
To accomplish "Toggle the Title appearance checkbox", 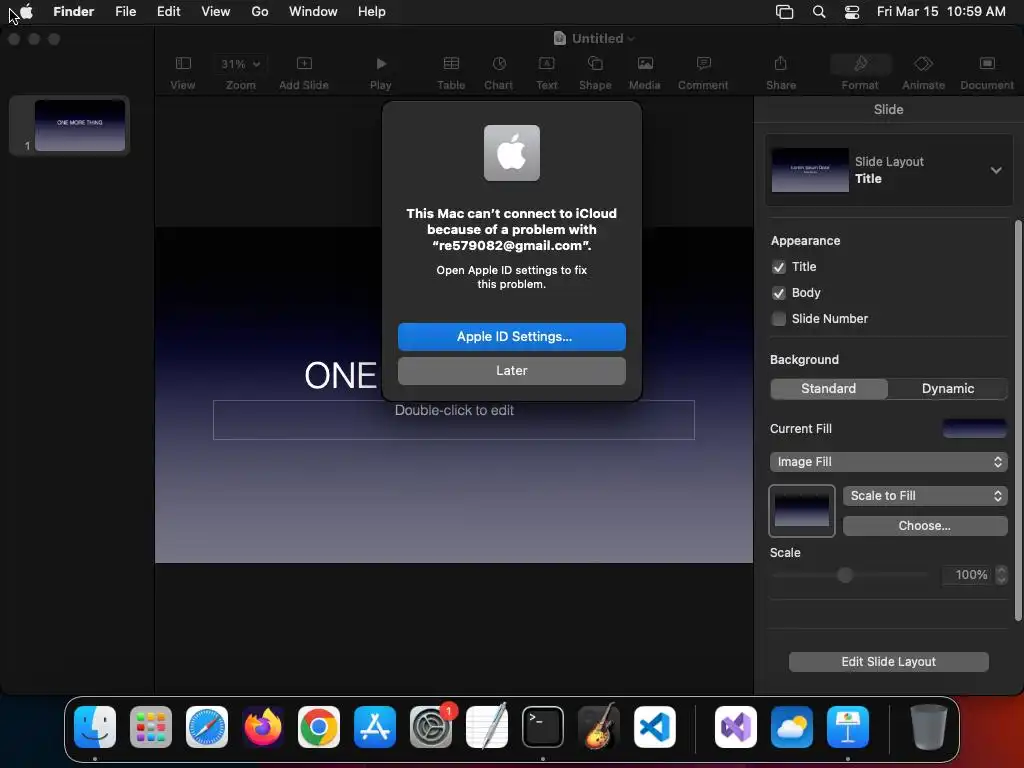I will click(778, 267).
